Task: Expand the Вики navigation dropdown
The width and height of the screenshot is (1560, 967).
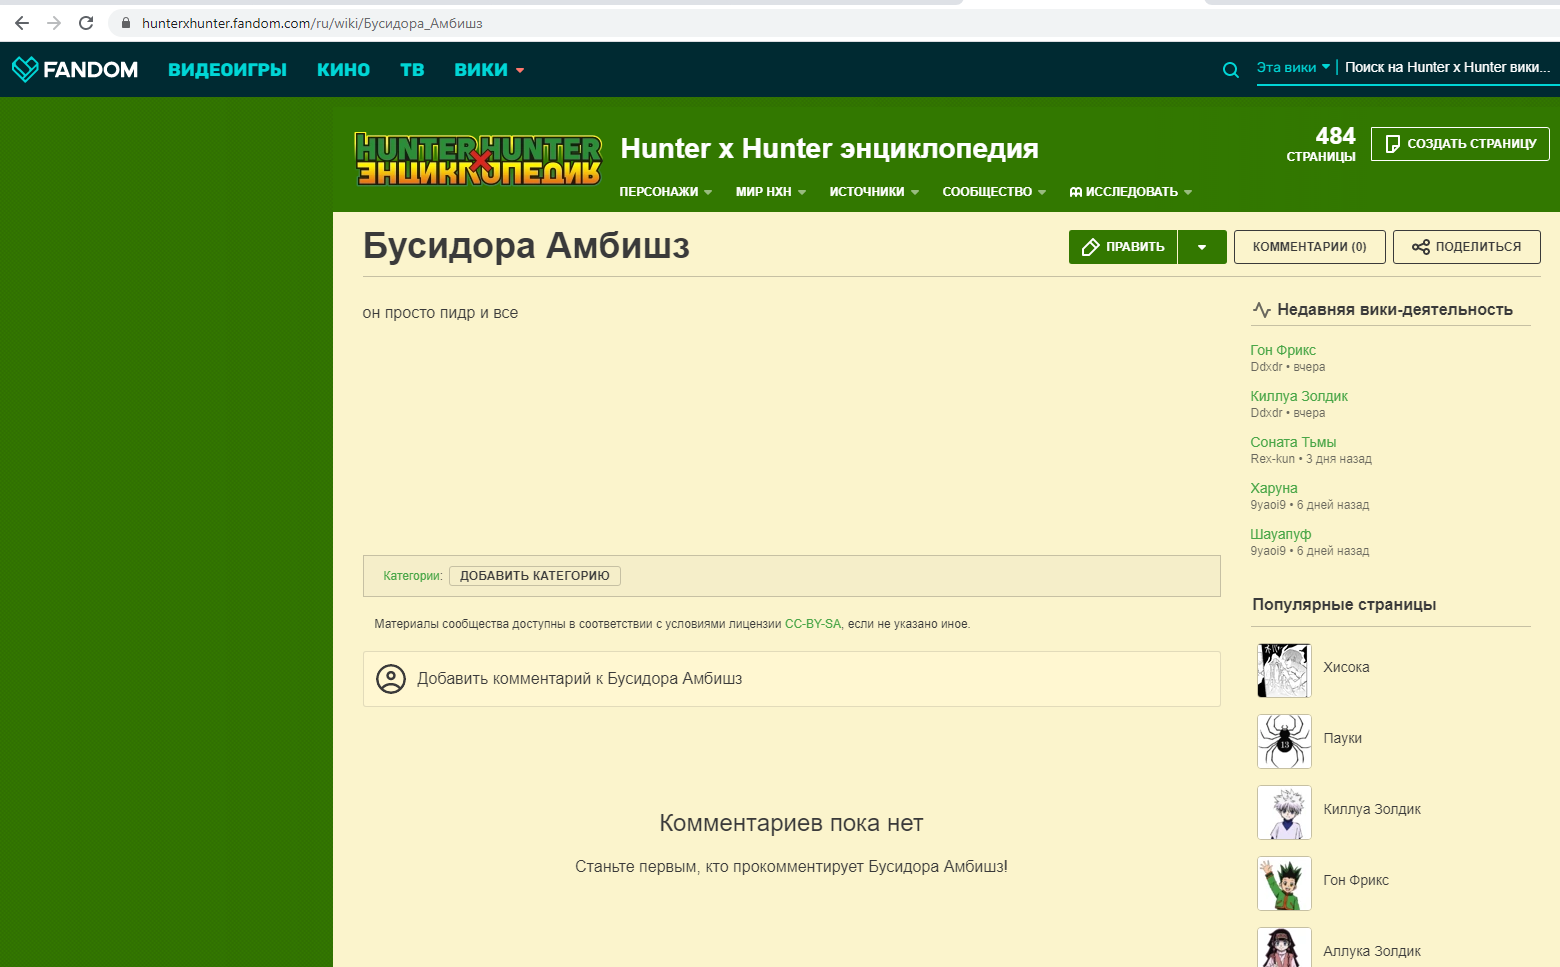Action: click(488, 69)
